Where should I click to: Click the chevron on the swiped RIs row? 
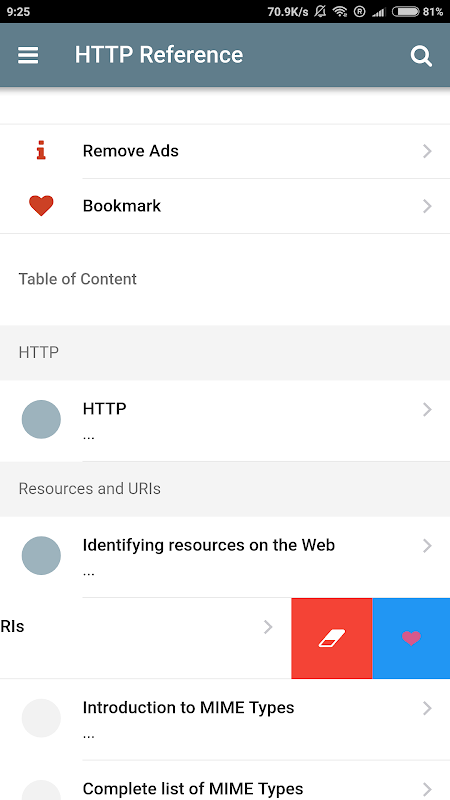point(268,627)
